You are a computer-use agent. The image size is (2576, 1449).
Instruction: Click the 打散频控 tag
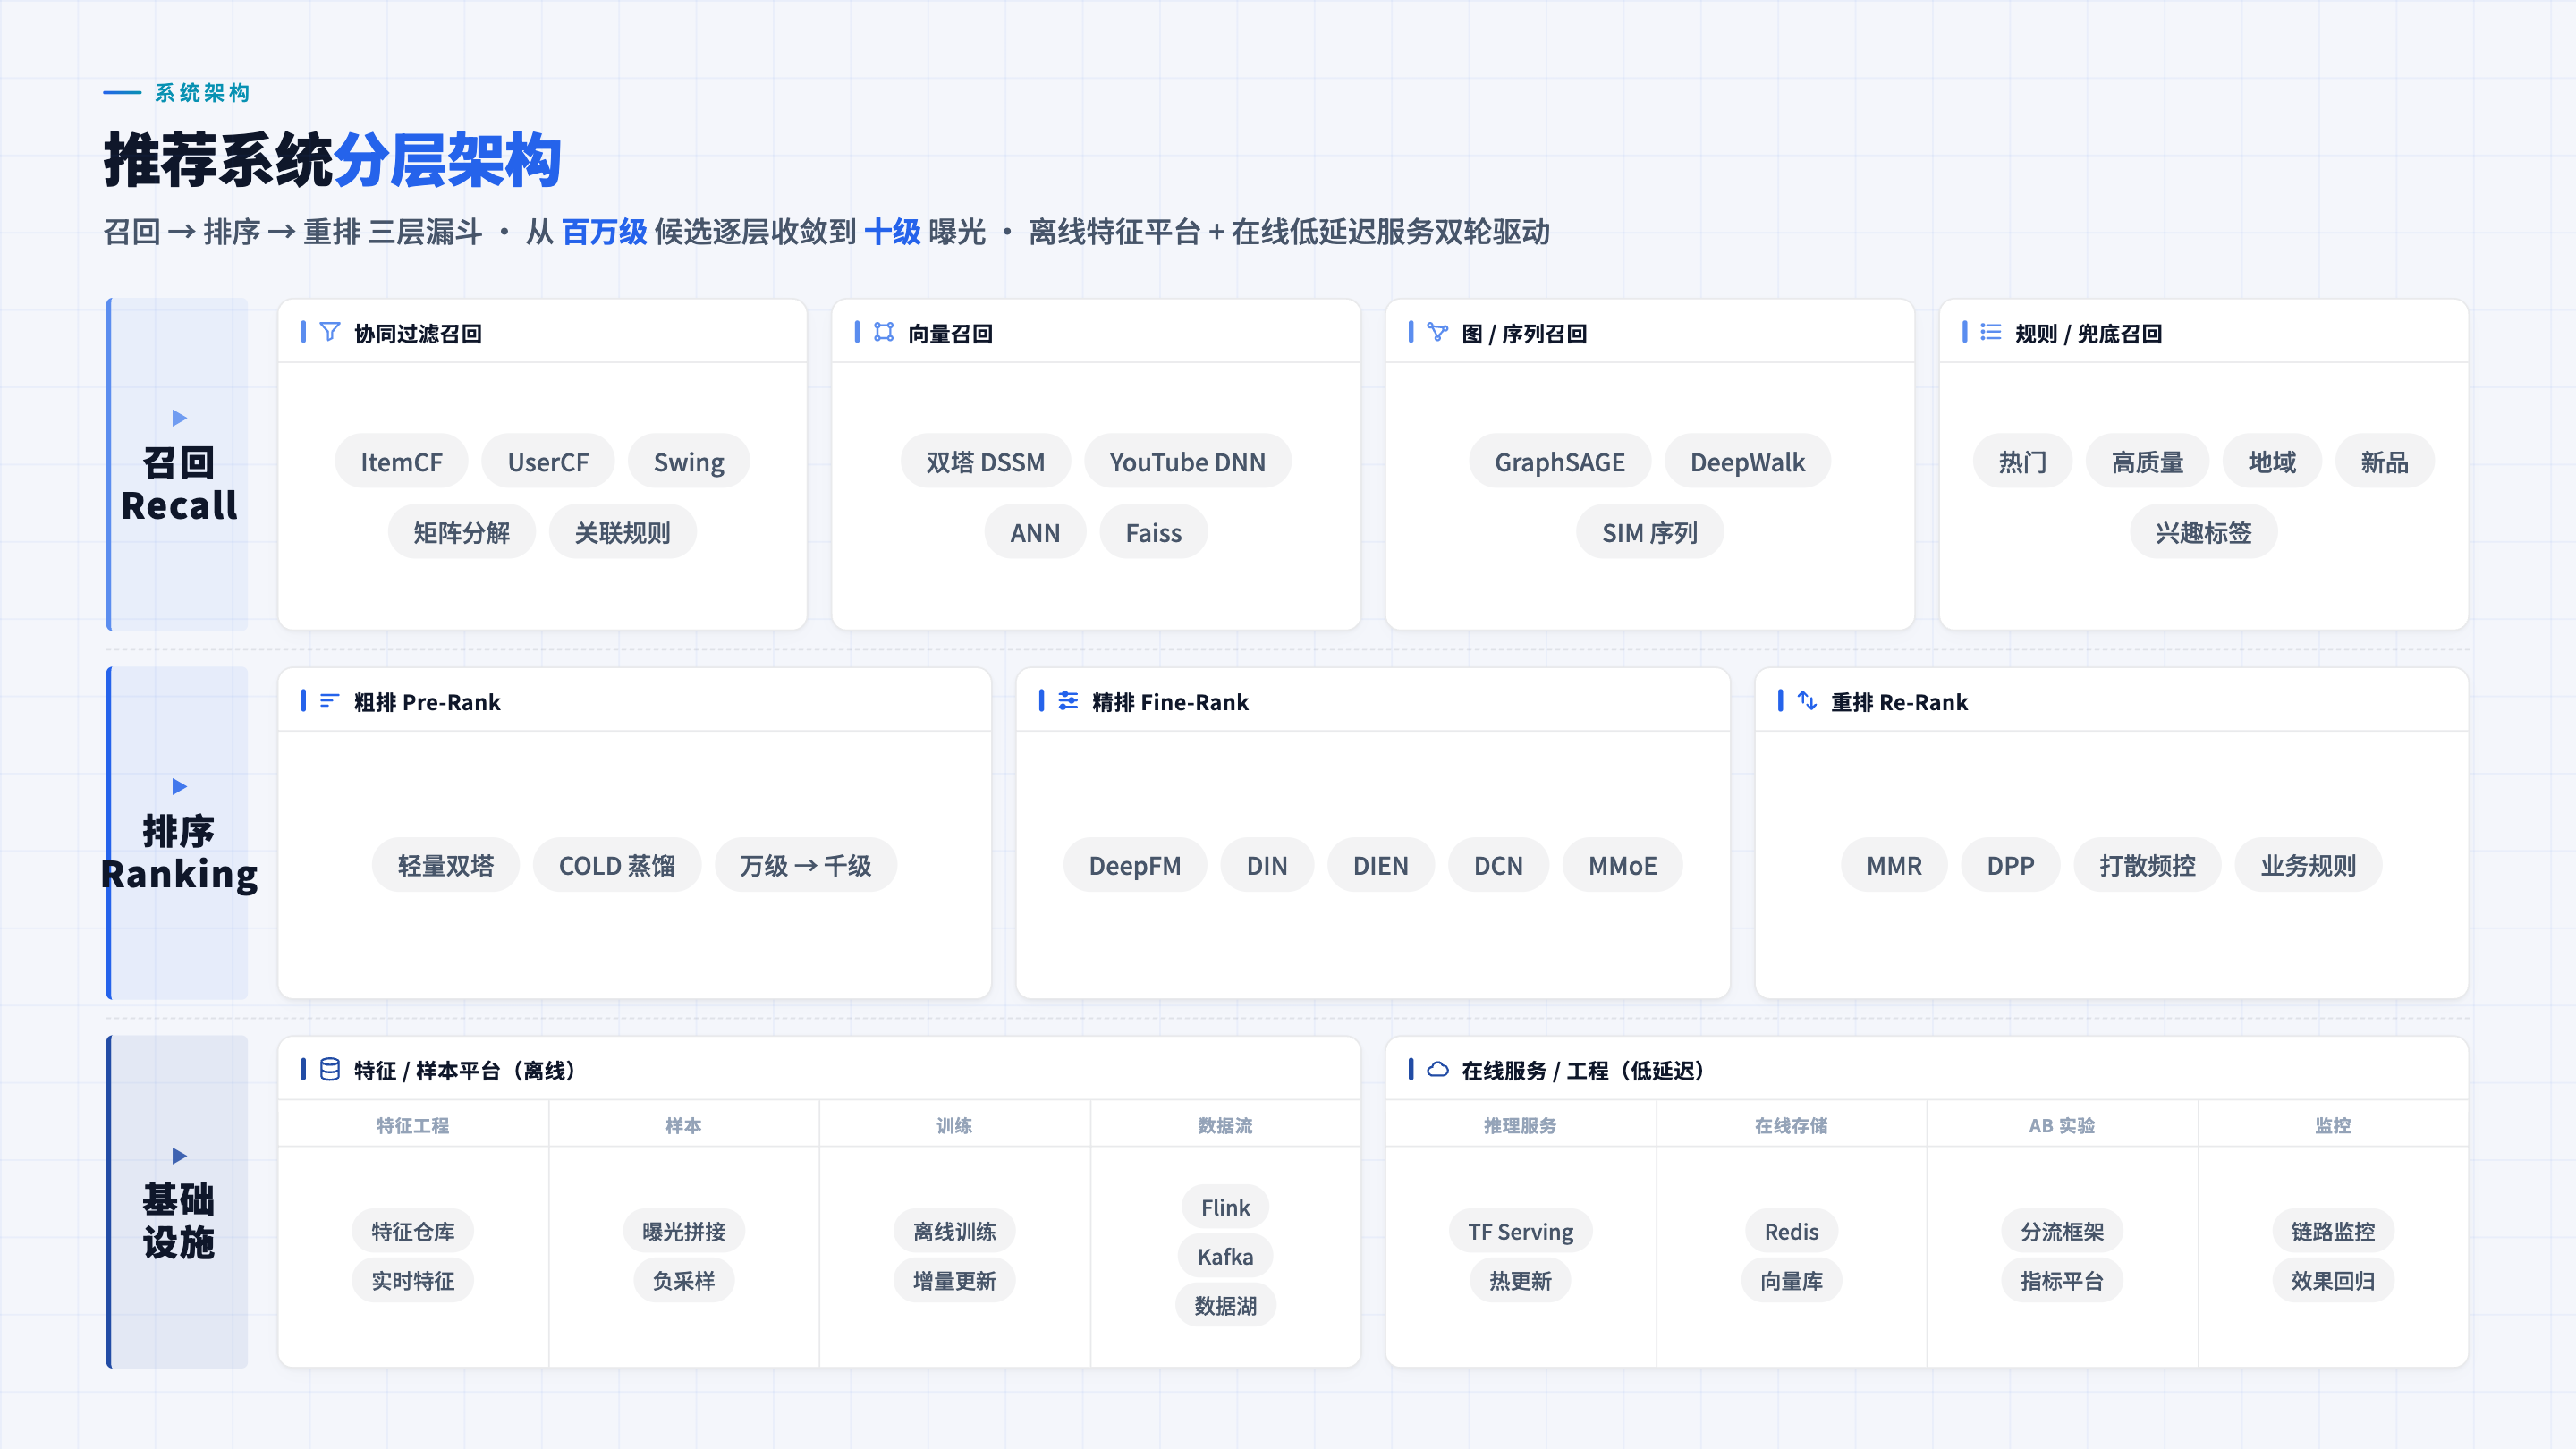pyautogui.click(x=2148, y=865)
